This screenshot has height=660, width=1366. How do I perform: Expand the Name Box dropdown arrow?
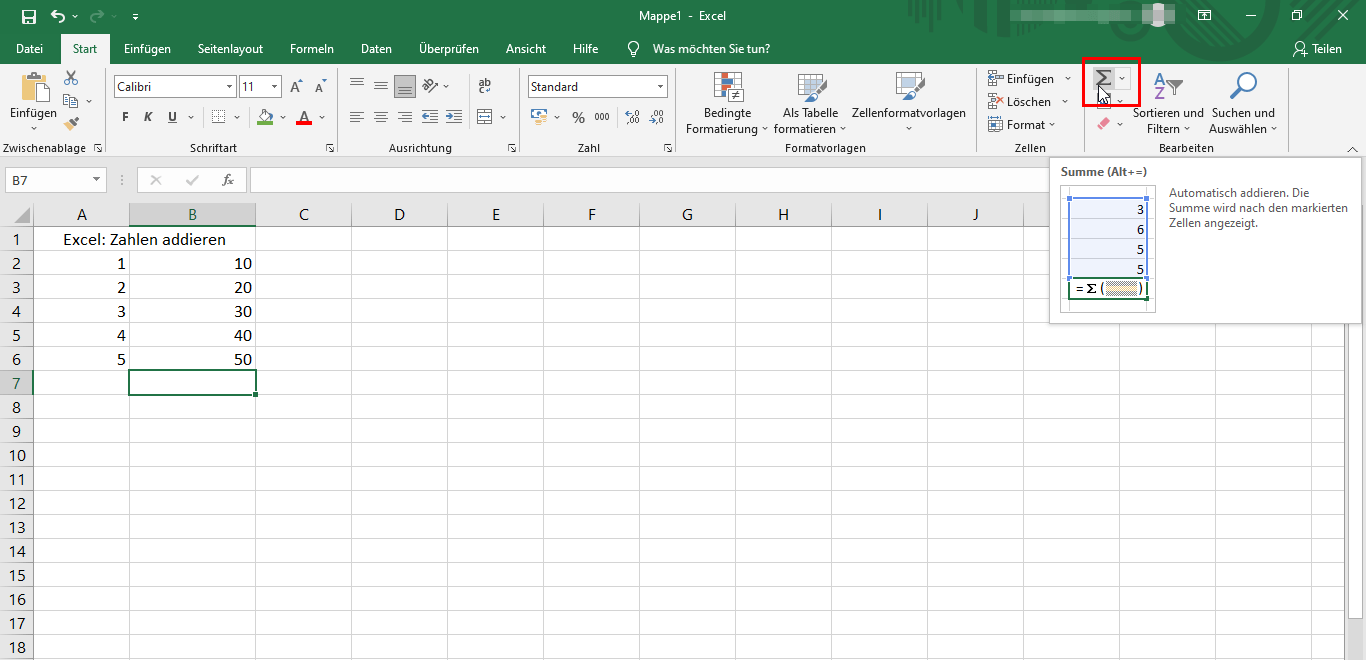pos(97,180)
